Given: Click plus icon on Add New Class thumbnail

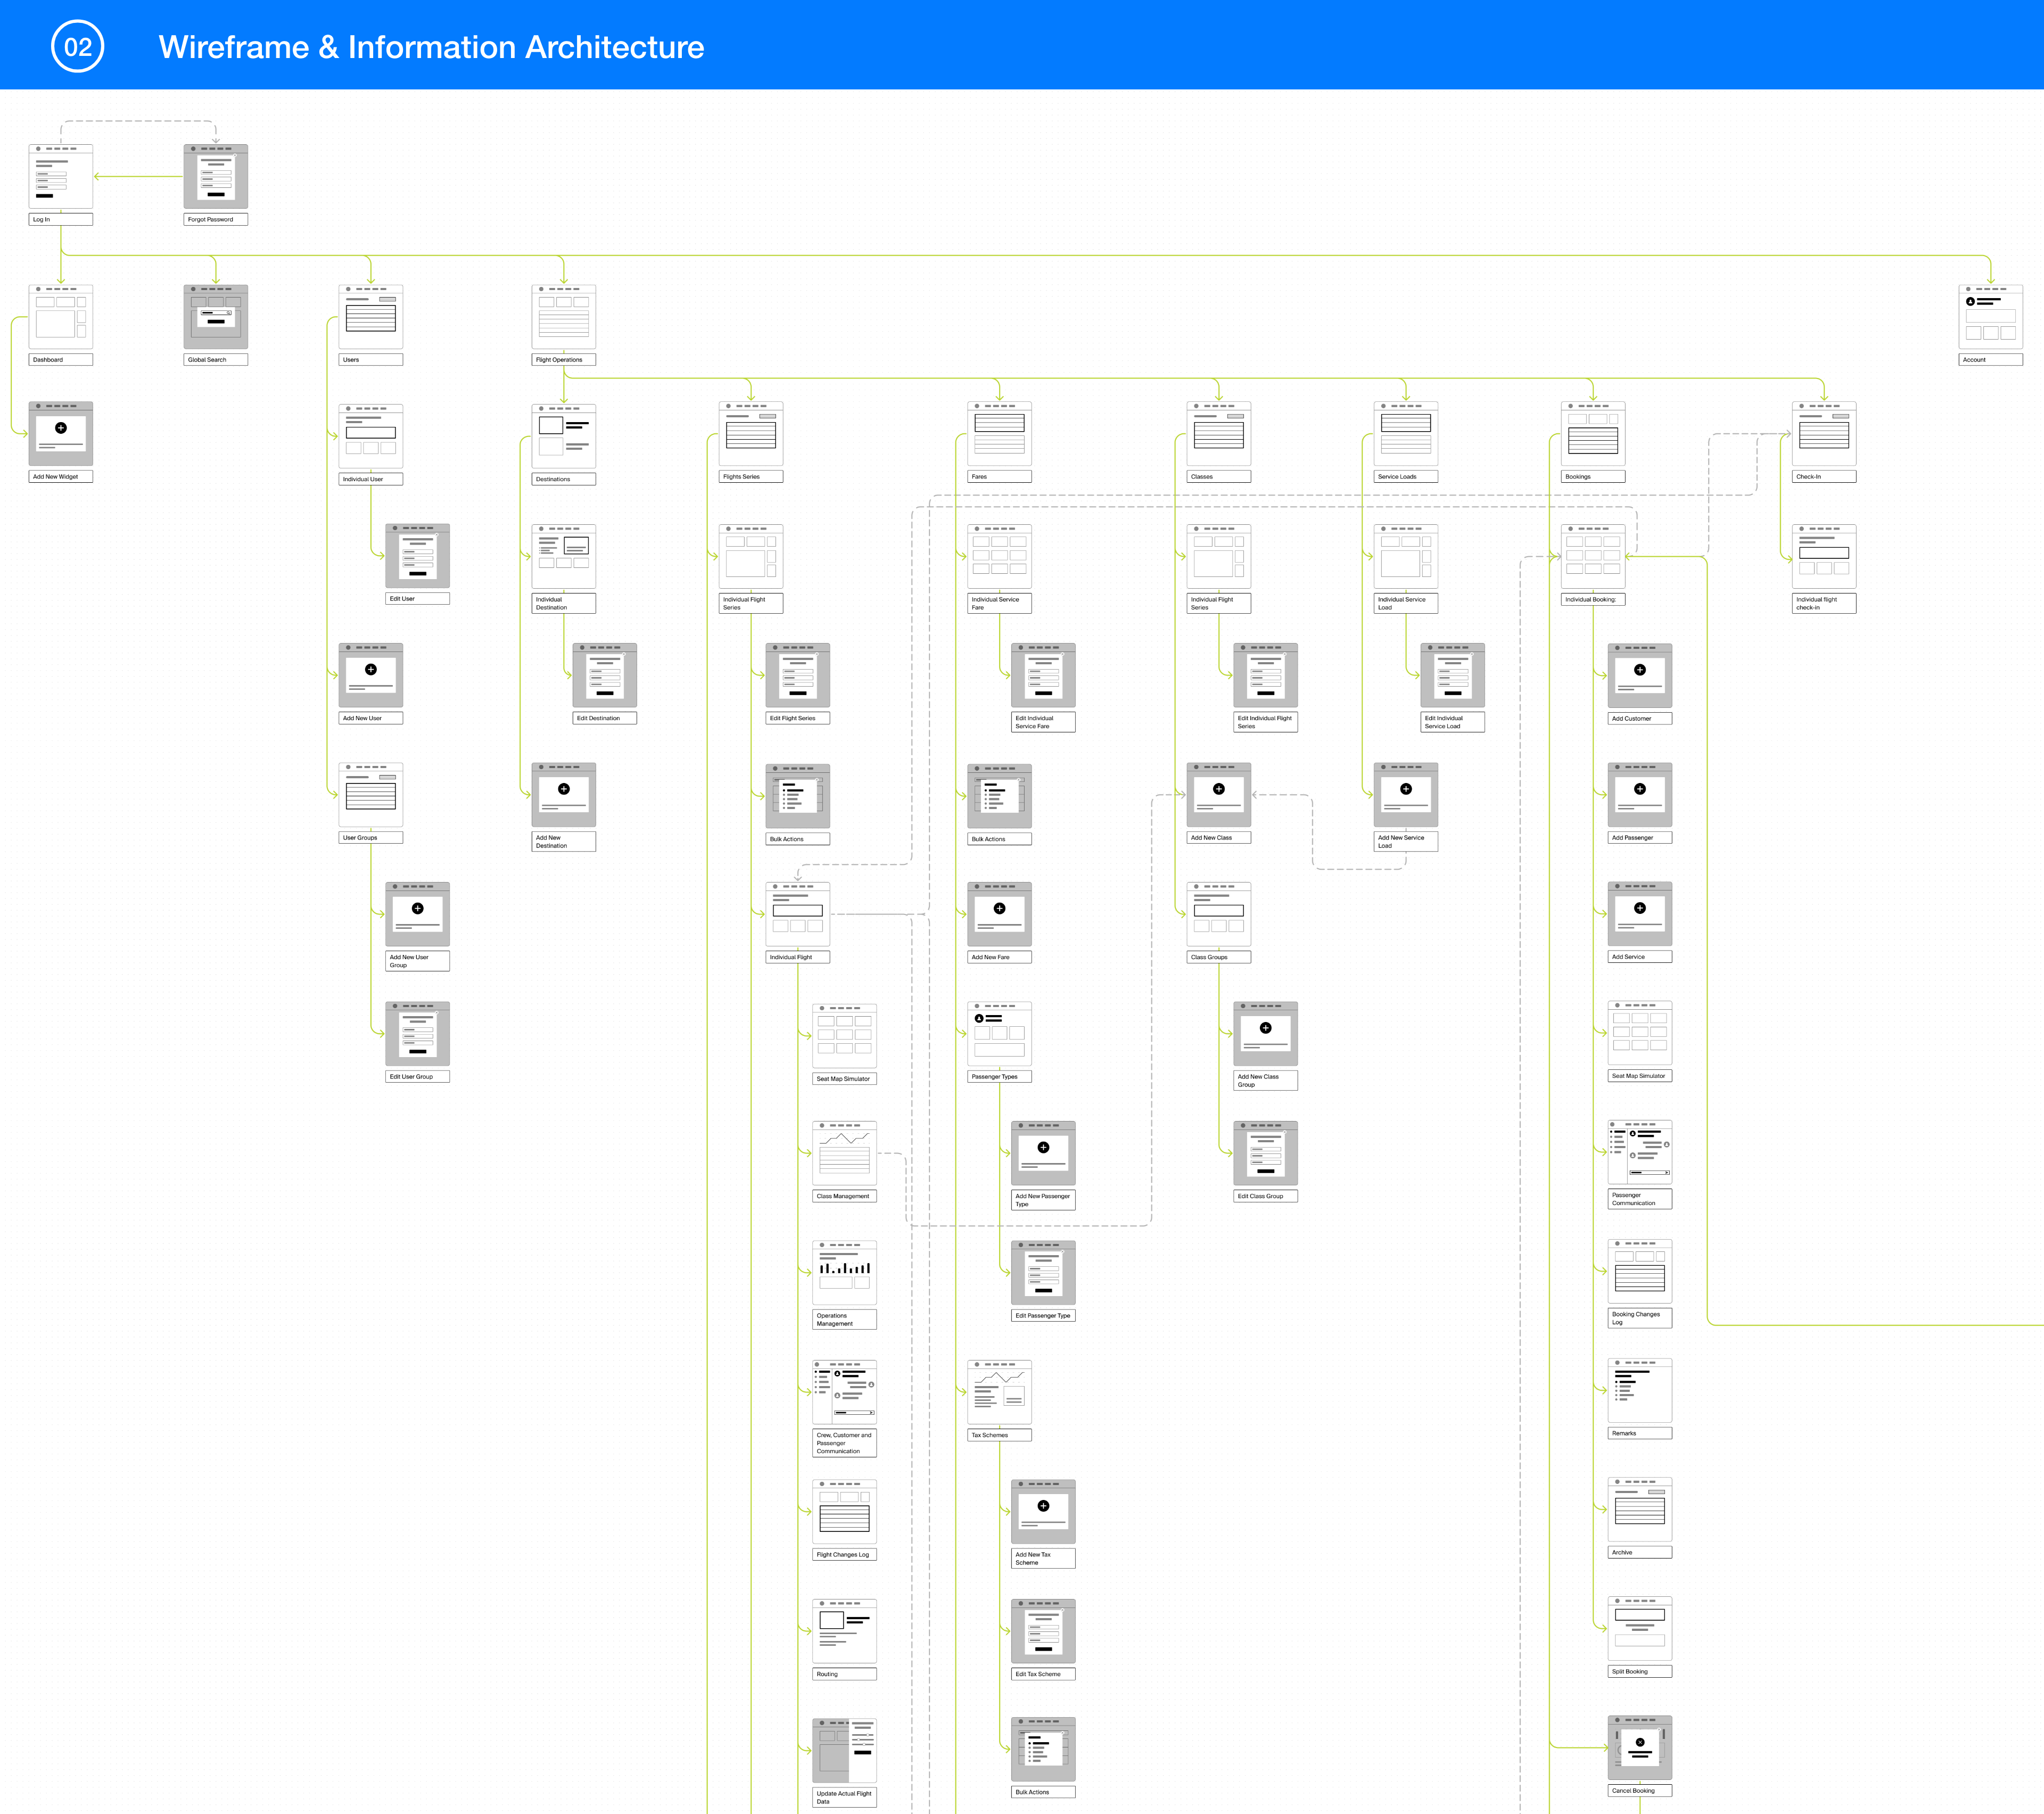Looking at the screenshot, I should point(1218,789).
